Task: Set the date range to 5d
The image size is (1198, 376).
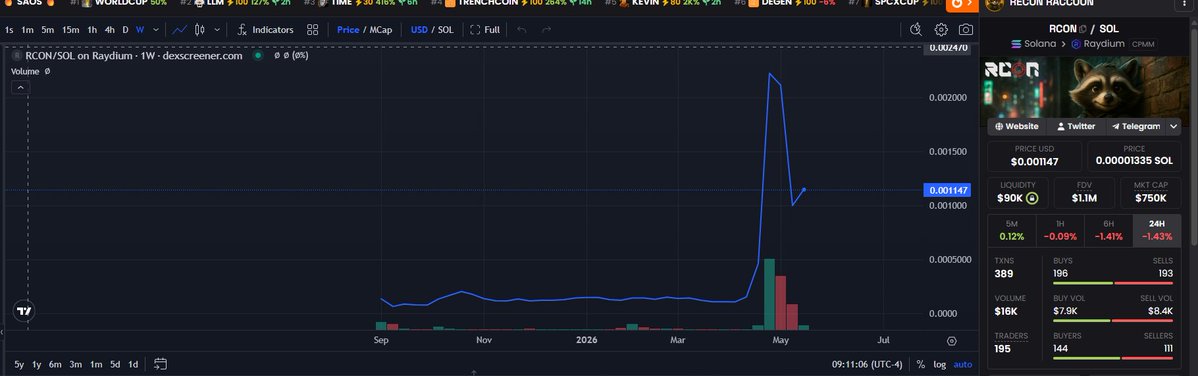Action: [x=115, y=365]
